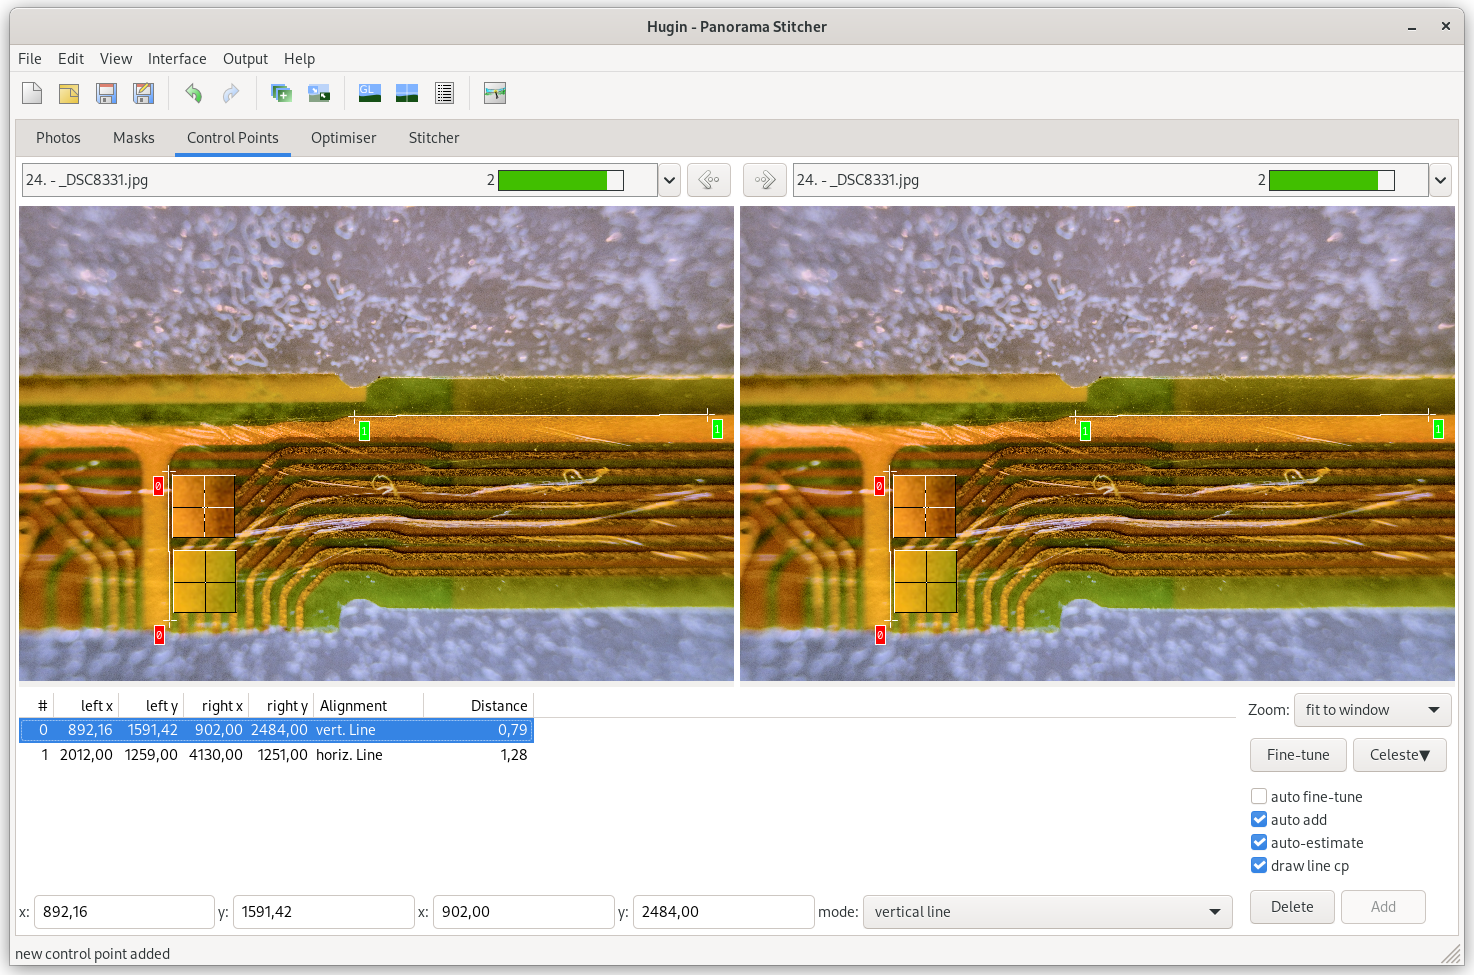Image resolution: width=1474 pixels, height=975 pixels.
Task: Expand the mode vertical line dropdown
Action: 1046,912
